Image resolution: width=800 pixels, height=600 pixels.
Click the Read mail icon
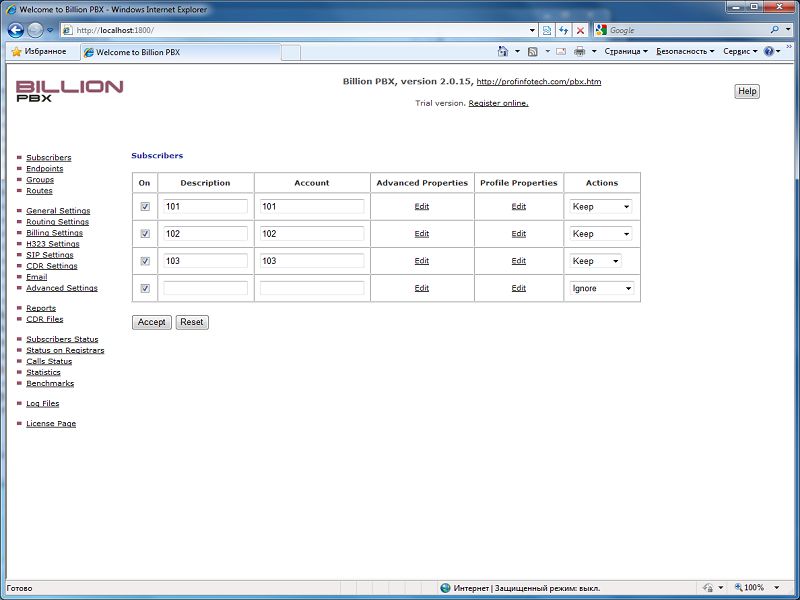[561, 52]
